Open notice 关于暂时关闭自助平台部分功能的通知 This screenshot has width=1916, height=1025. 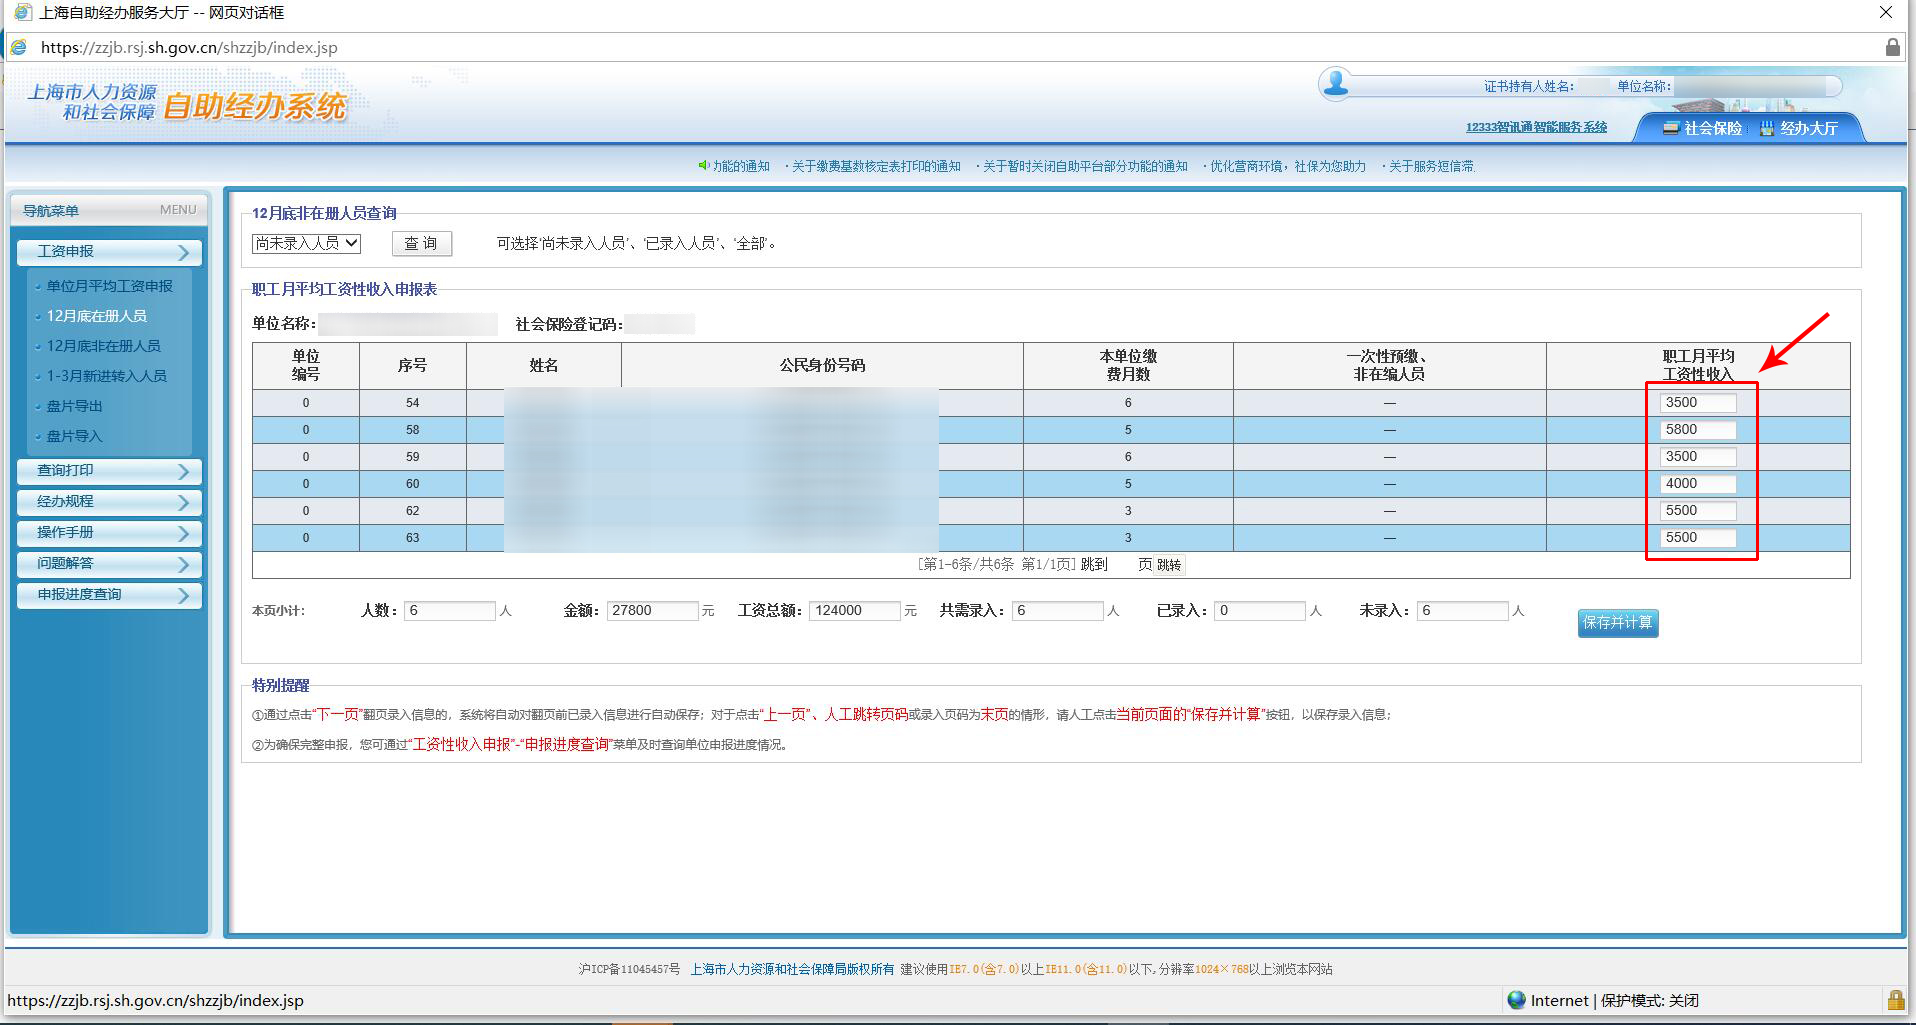point(1085,166)
